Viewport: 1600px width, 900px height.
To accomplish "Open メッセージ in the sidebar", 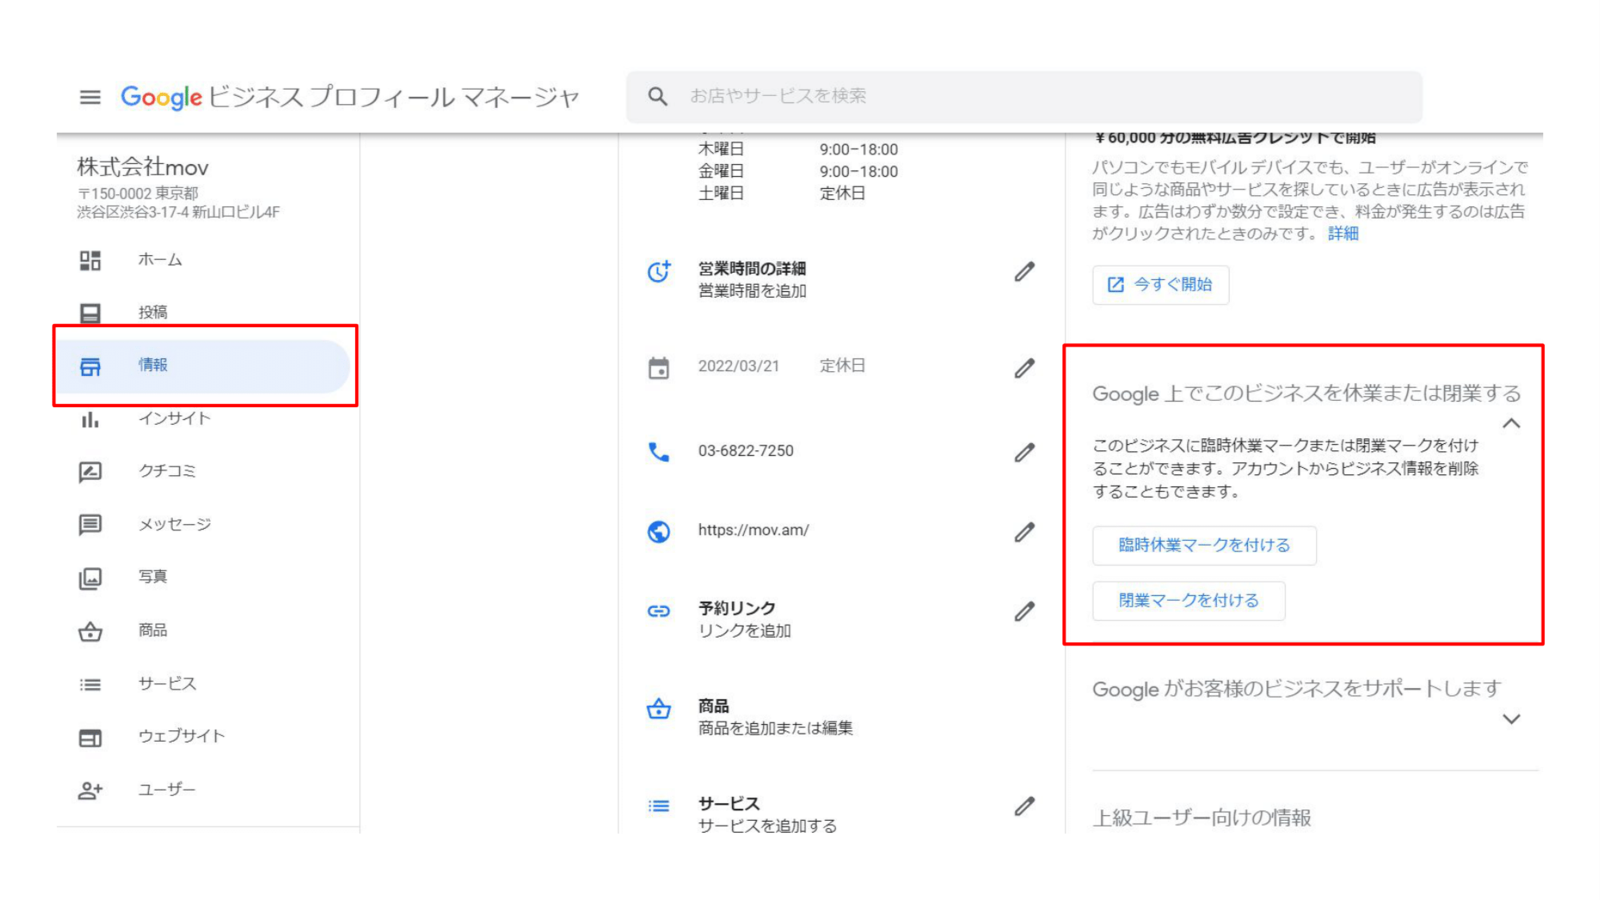I will coord(175,524).
